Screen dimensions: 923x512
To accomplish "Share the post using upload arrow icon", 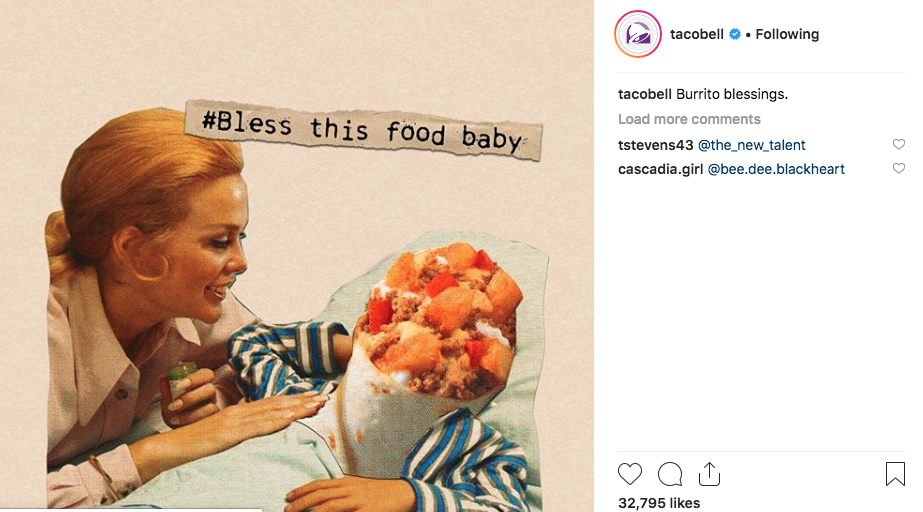I will coord(709,474).
